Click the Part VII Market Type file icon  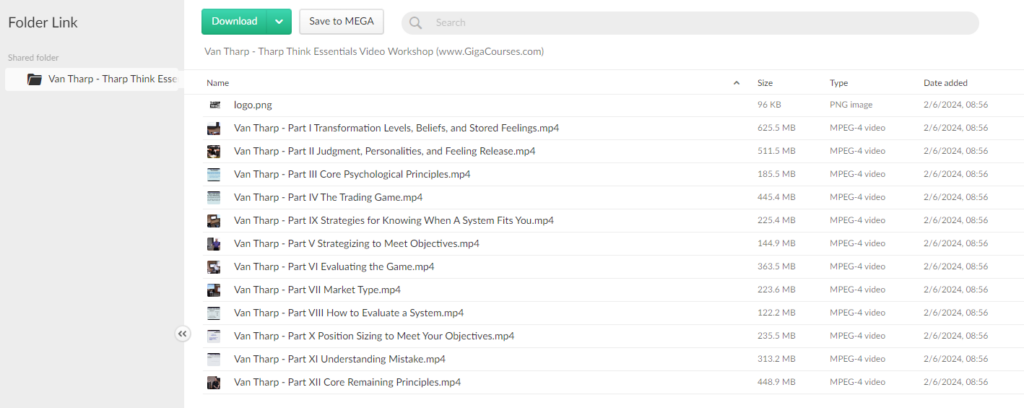coord(214,290)
